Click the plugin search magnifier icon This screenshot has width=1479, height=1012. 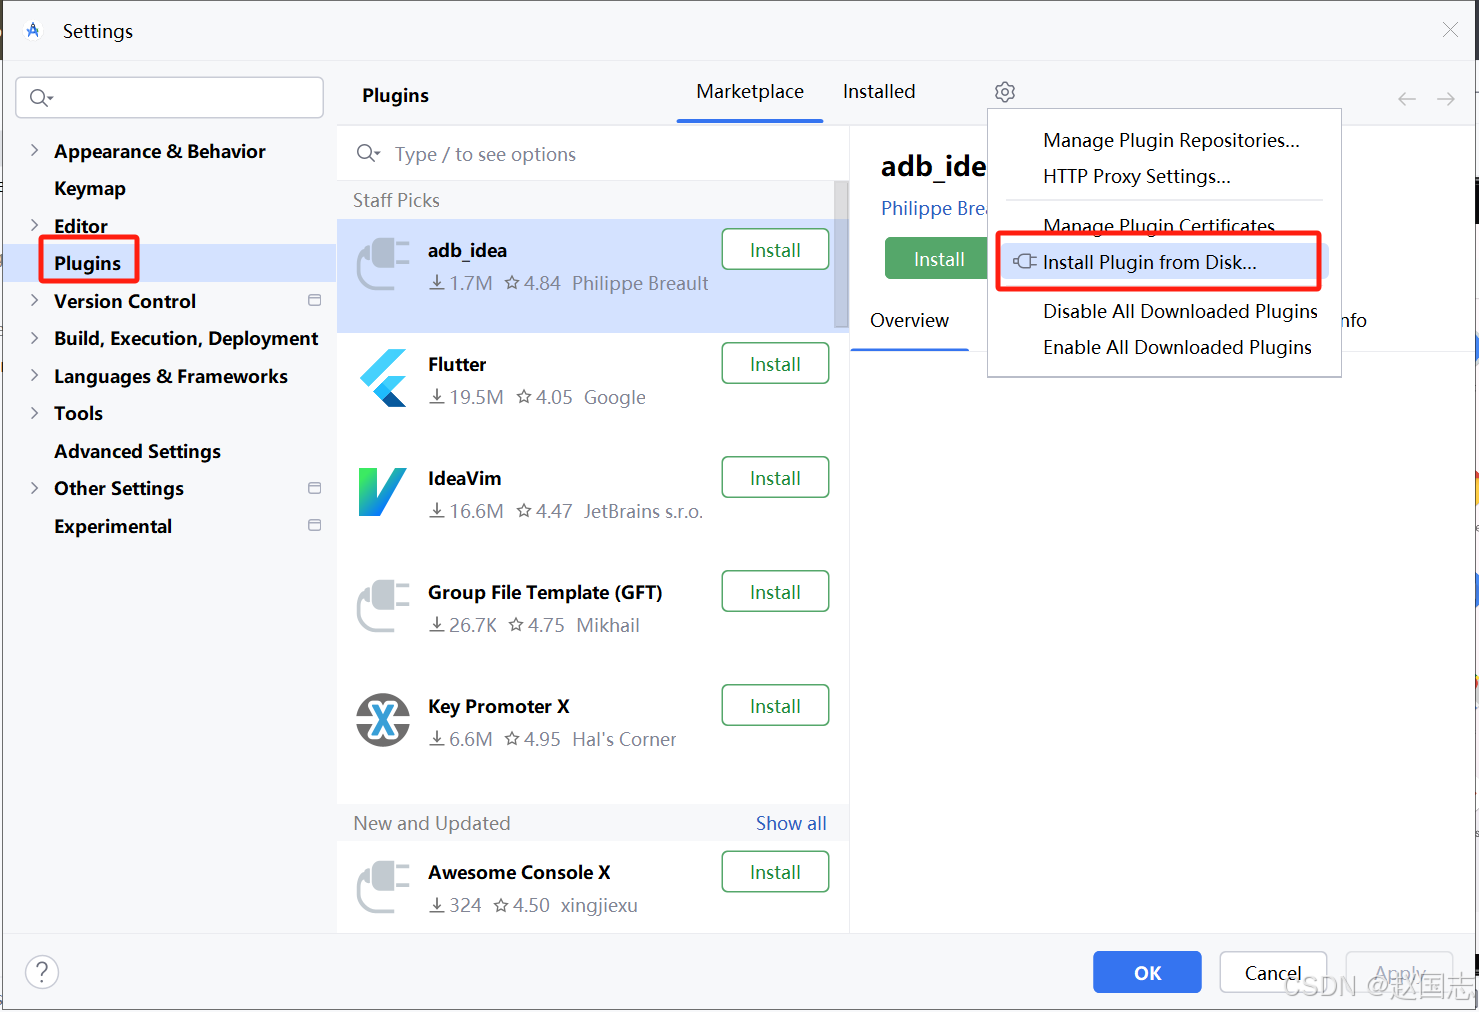(x=368, y=153)
